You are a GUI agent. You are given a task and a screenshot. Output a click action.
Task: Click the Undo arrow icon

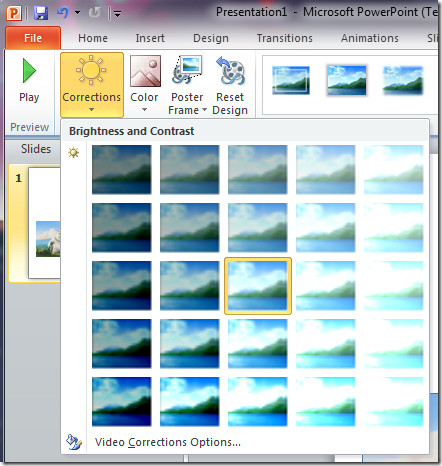coord(63,13)
